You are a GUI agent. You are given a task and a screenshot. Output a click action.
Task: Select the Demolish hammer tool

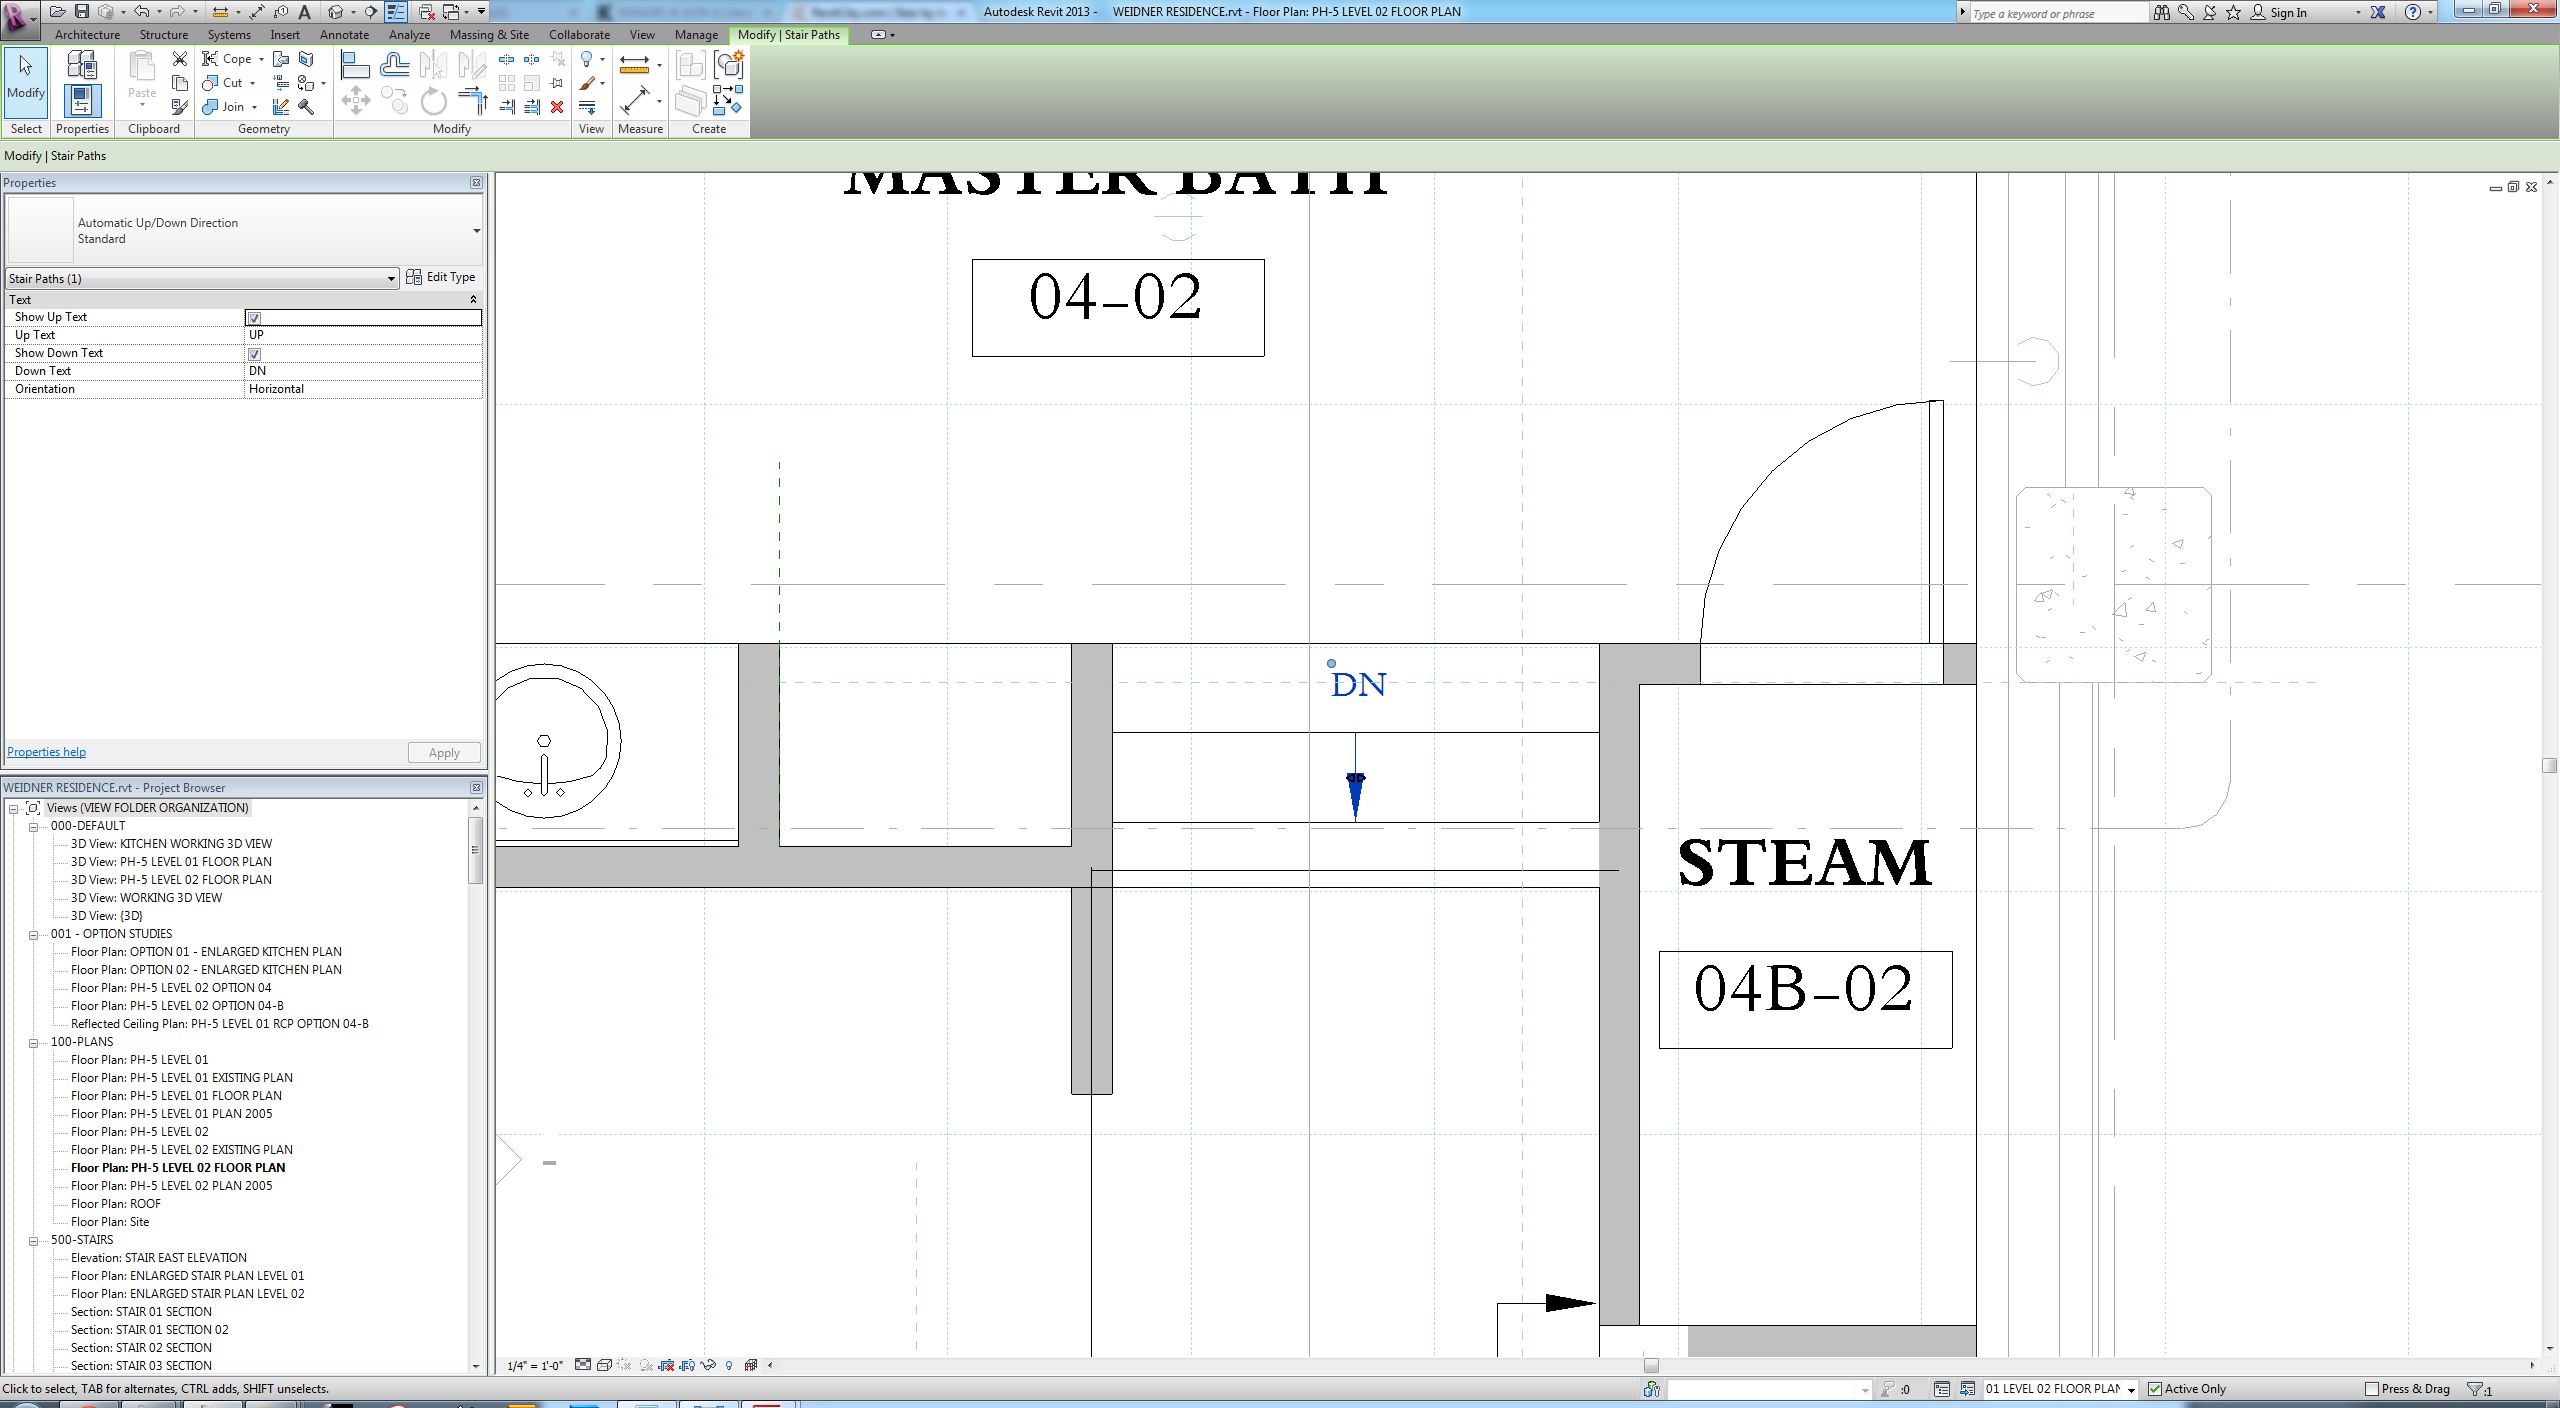(307, 106)
